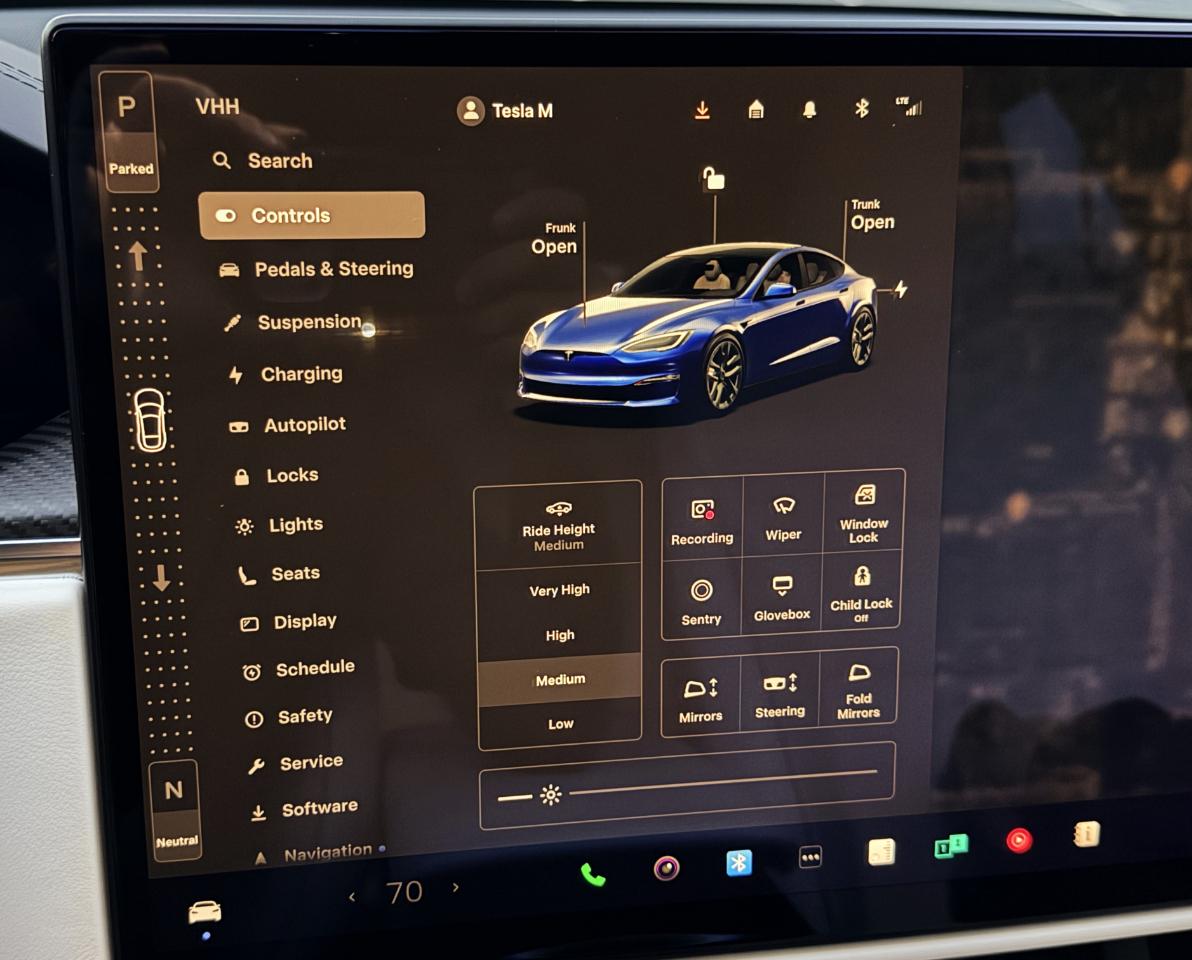Screen dimensions: 1192x960
Task: Increase temperature with right chevron
Action: 455,887
